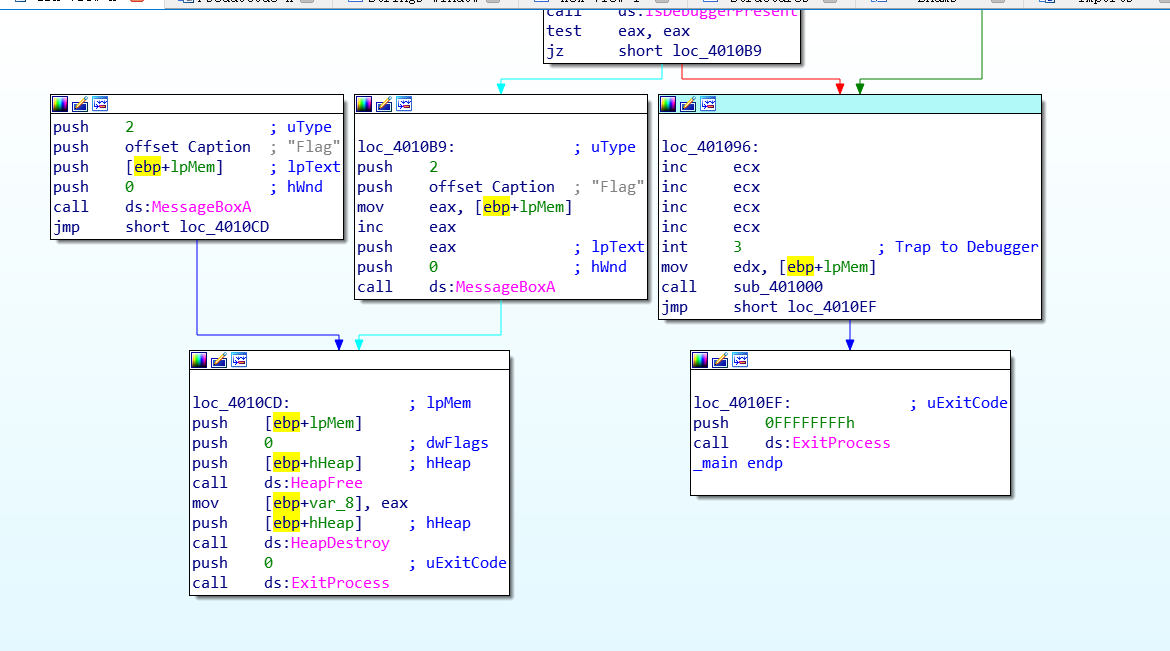Image resolution: width=1170 pixels, height=651 pixels.
Task: Node color icon in loc_4010EF block
Action: pos(700,361)
